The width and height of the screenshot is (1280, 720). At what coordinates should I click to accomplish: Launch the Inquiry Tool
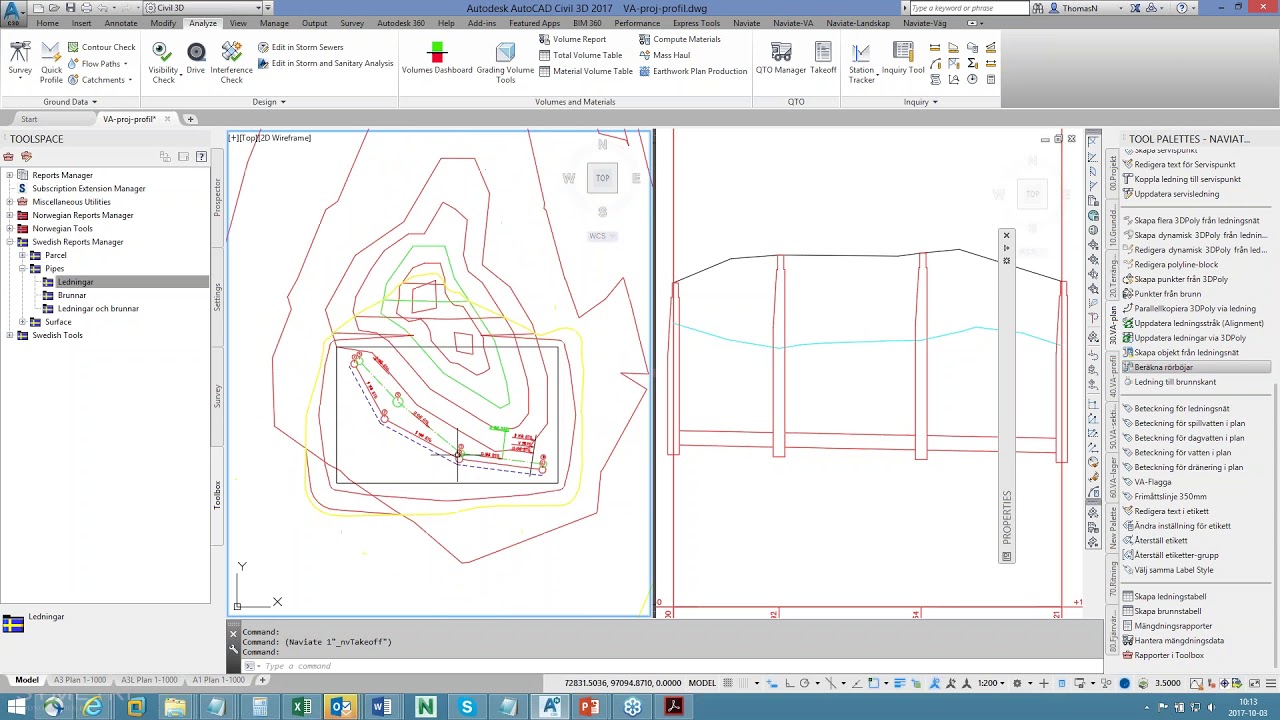click(903, 58)
